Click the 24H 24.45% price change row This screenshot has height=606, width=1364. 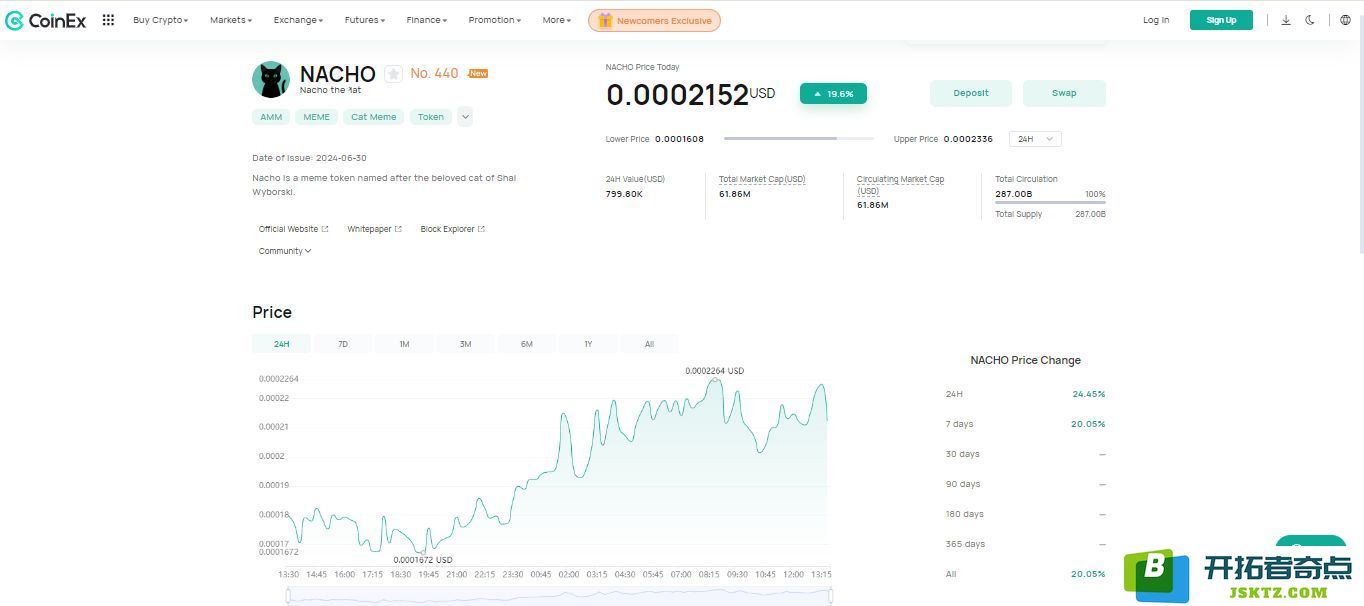pyautogui.click(x=1025, y=394)
